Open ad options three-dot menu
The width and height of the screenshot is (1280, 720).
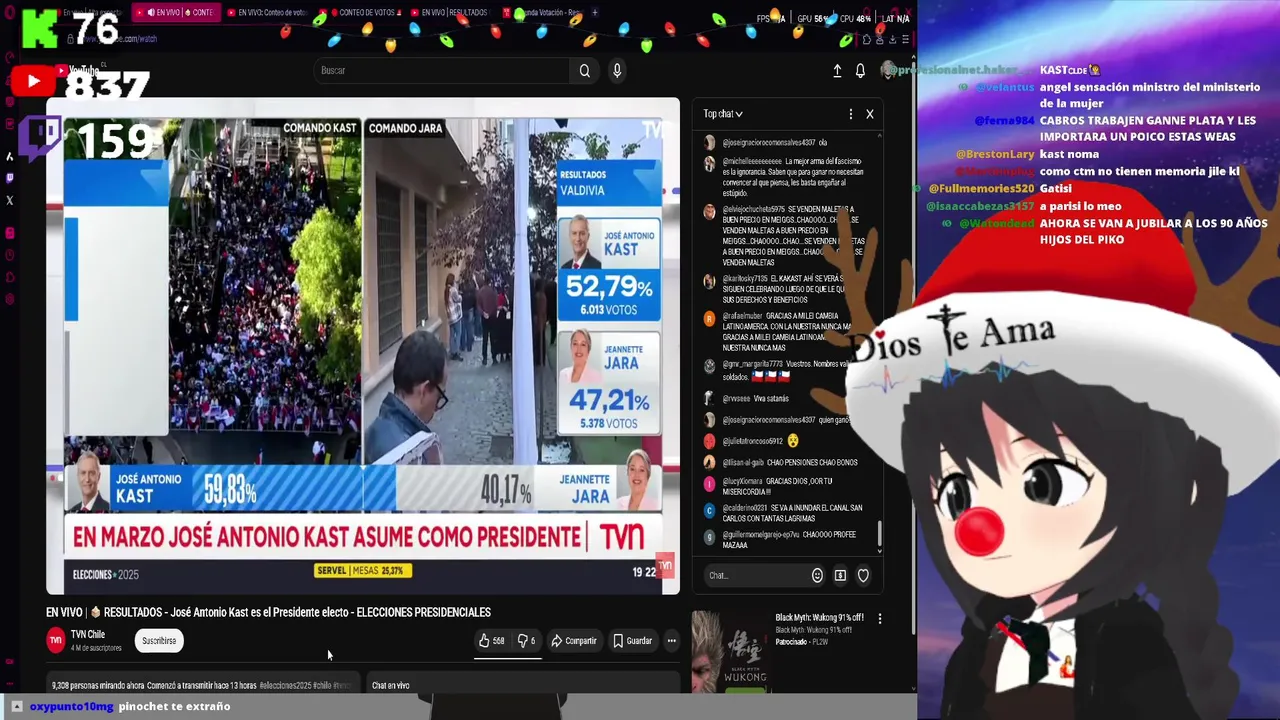[x=880, y=619]
